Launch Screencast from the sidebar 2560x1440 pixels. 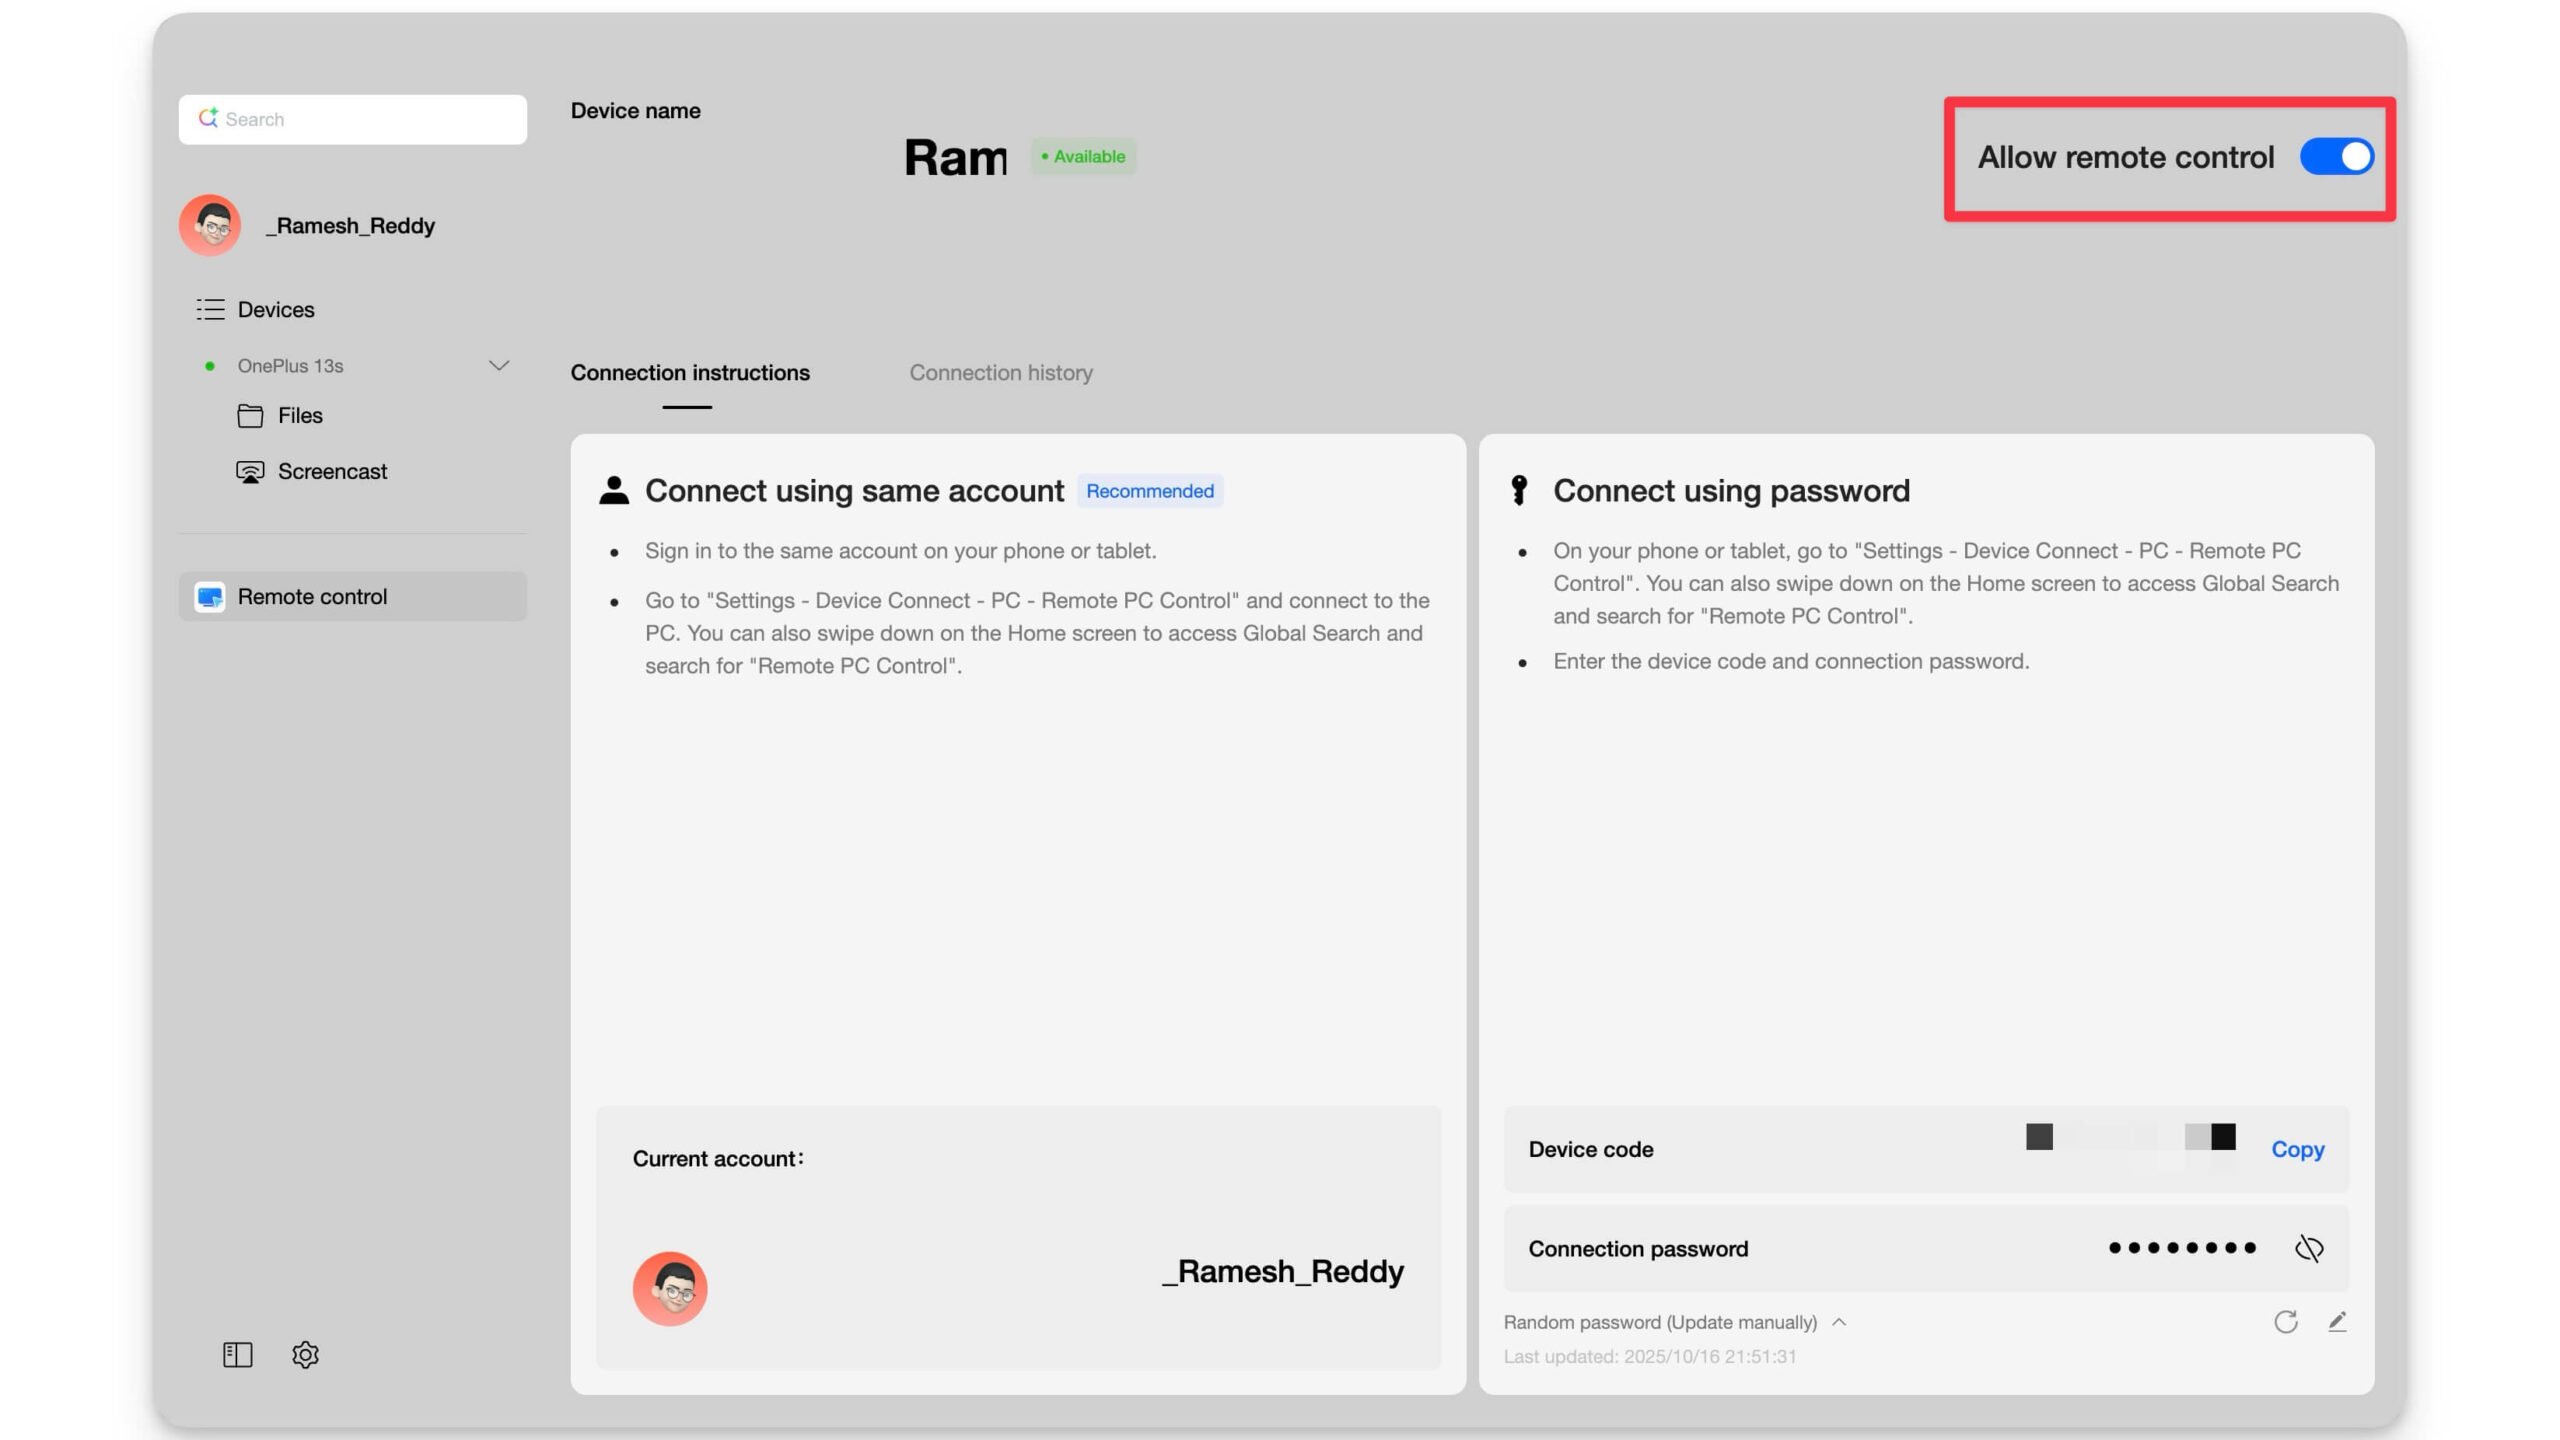[x=332, y=471]
